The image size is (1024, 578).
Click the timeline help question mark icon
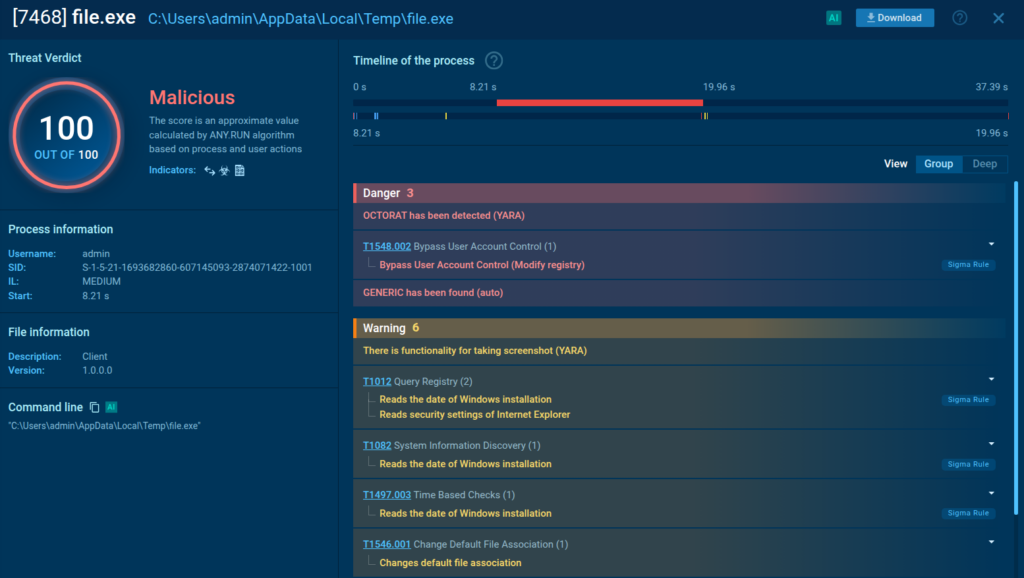point(493,61)
